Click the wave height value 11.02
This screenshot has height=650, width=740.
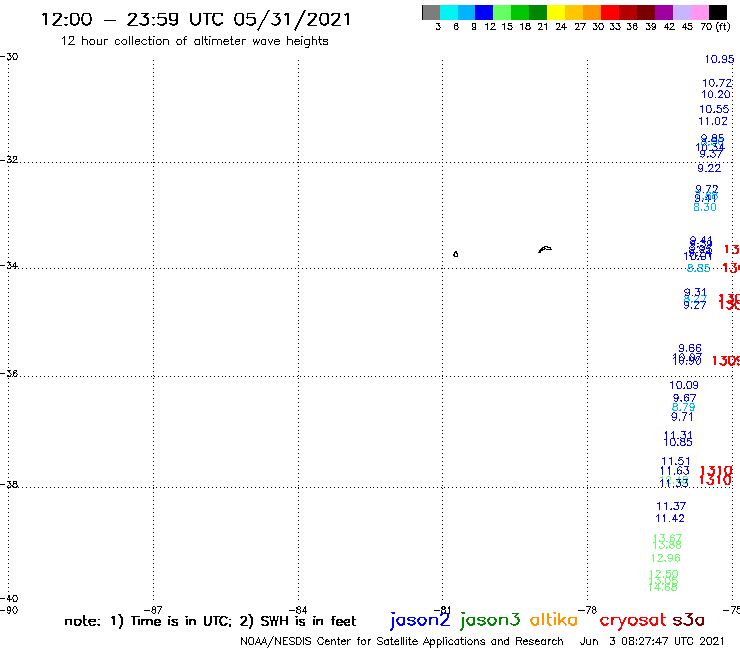713,121
